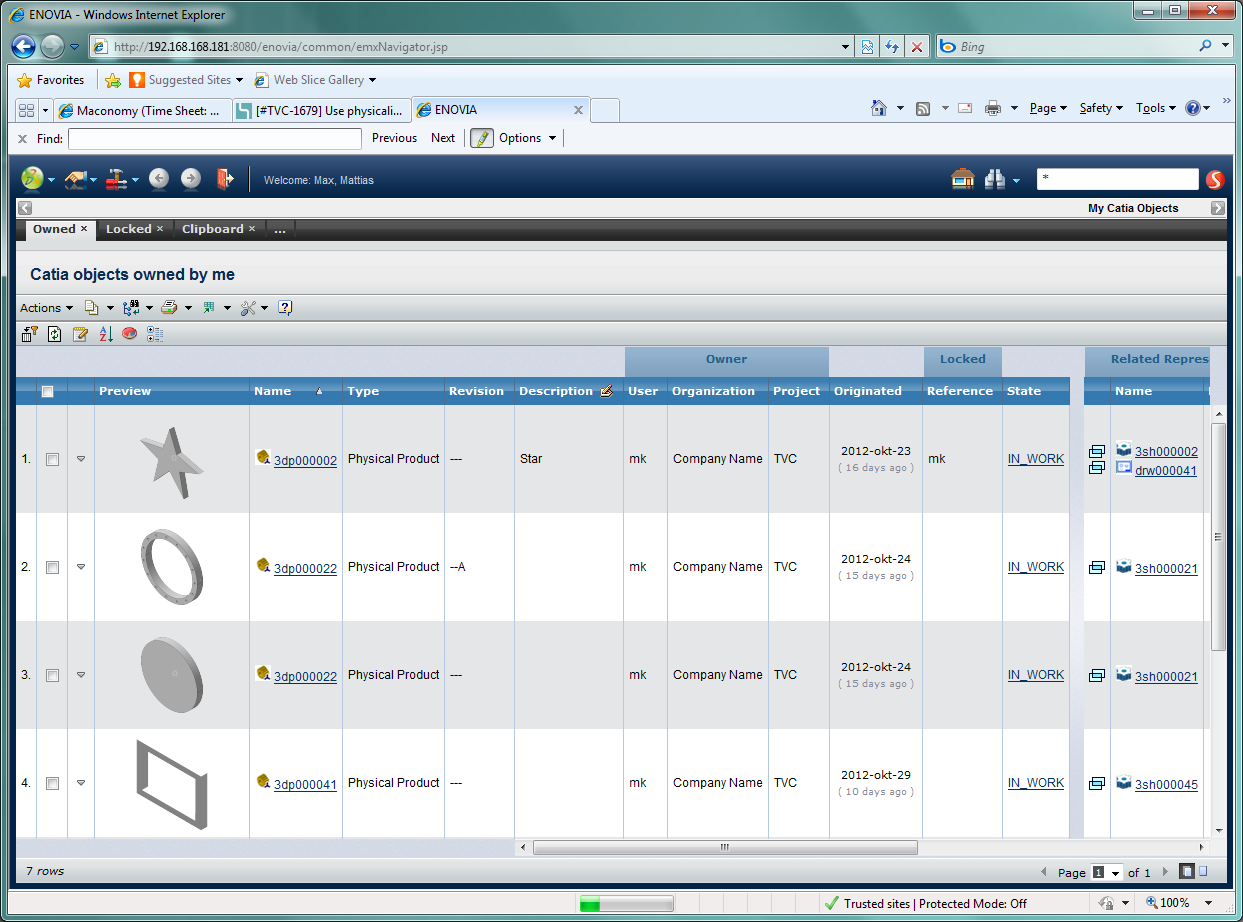This screenshot has height=922, width=1243.
Task: Open the pie chart icon
Action: (x=130, y=334)
